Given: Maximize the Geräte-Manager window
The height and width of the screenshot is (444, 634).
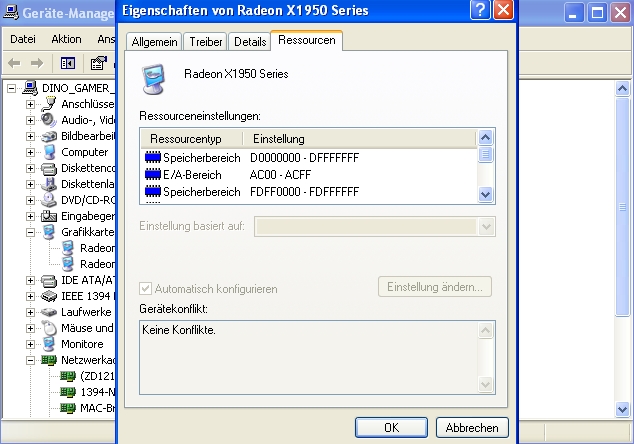Looking at the screenshot, I should click(x=597, y=13).
